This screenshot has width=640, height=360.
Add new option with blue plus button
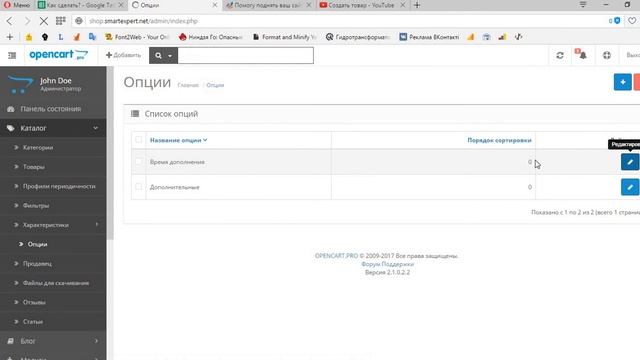pyautogui.click(x=622, y=82)
